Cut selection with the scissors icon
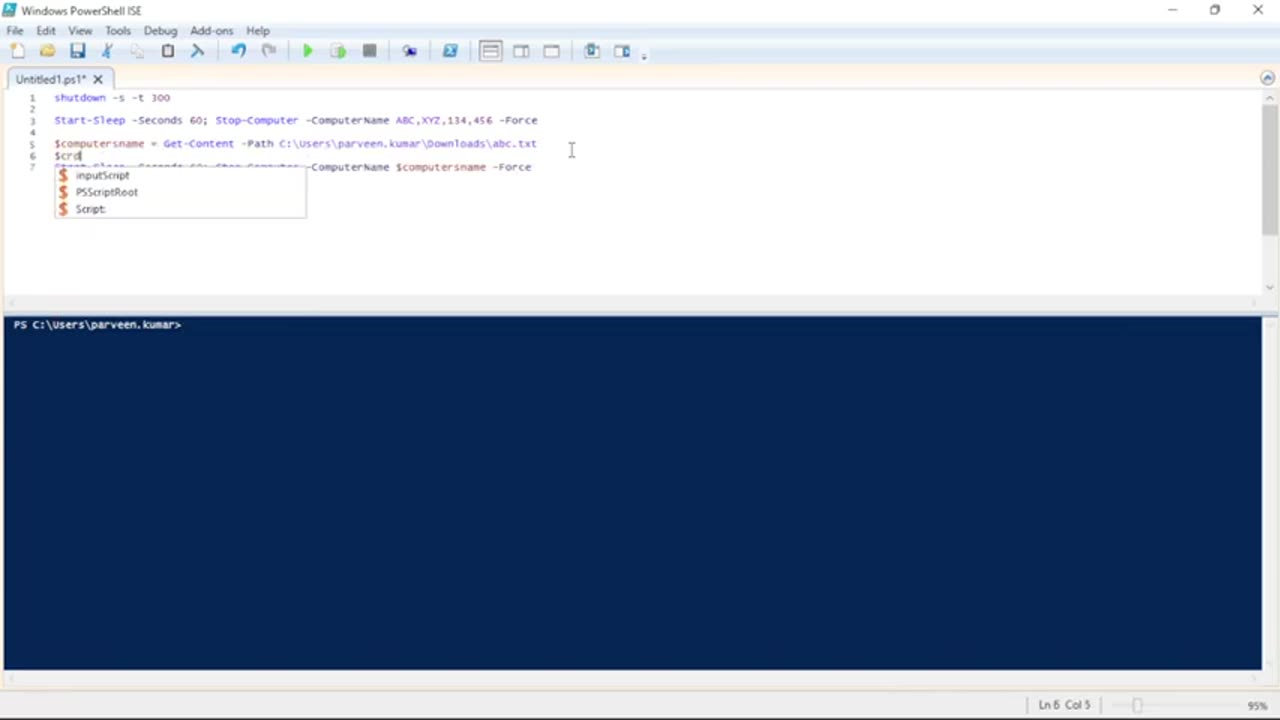The width and height of the screenshot is (1280, 720). pyautogui.click(x=107, y=51)
